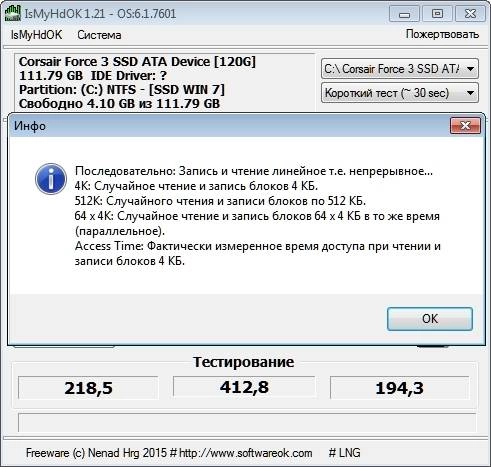Image resolution: width=491 pixels, height=467 pixels.
Task: Close the IsMyHdOK main window
Action: click(x=470, y=14)
